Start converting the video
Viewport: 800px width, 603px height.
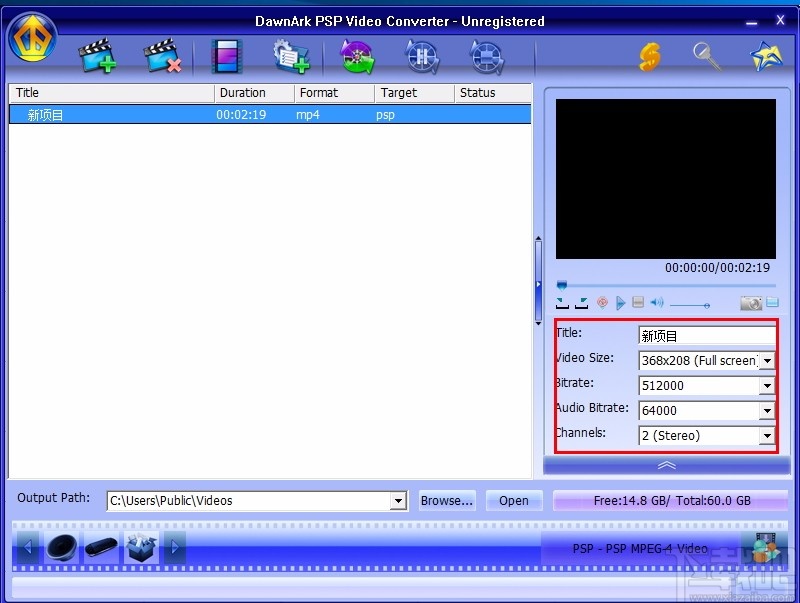(x=357, y=57)
